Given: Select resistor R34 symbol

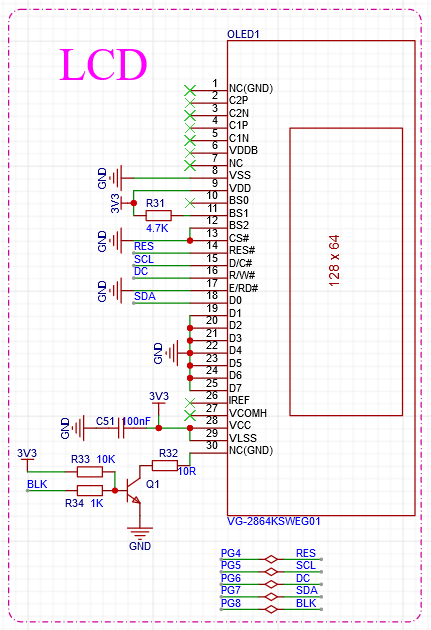Looking at the screenshot, I should 90,491.
